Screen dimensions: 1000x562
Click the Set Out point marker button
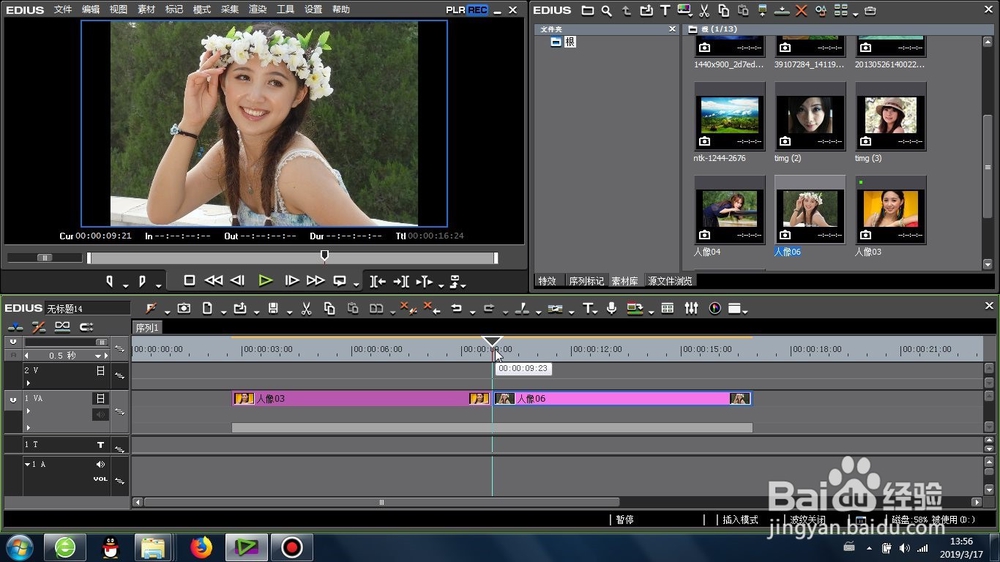click(x=142, y=281)
